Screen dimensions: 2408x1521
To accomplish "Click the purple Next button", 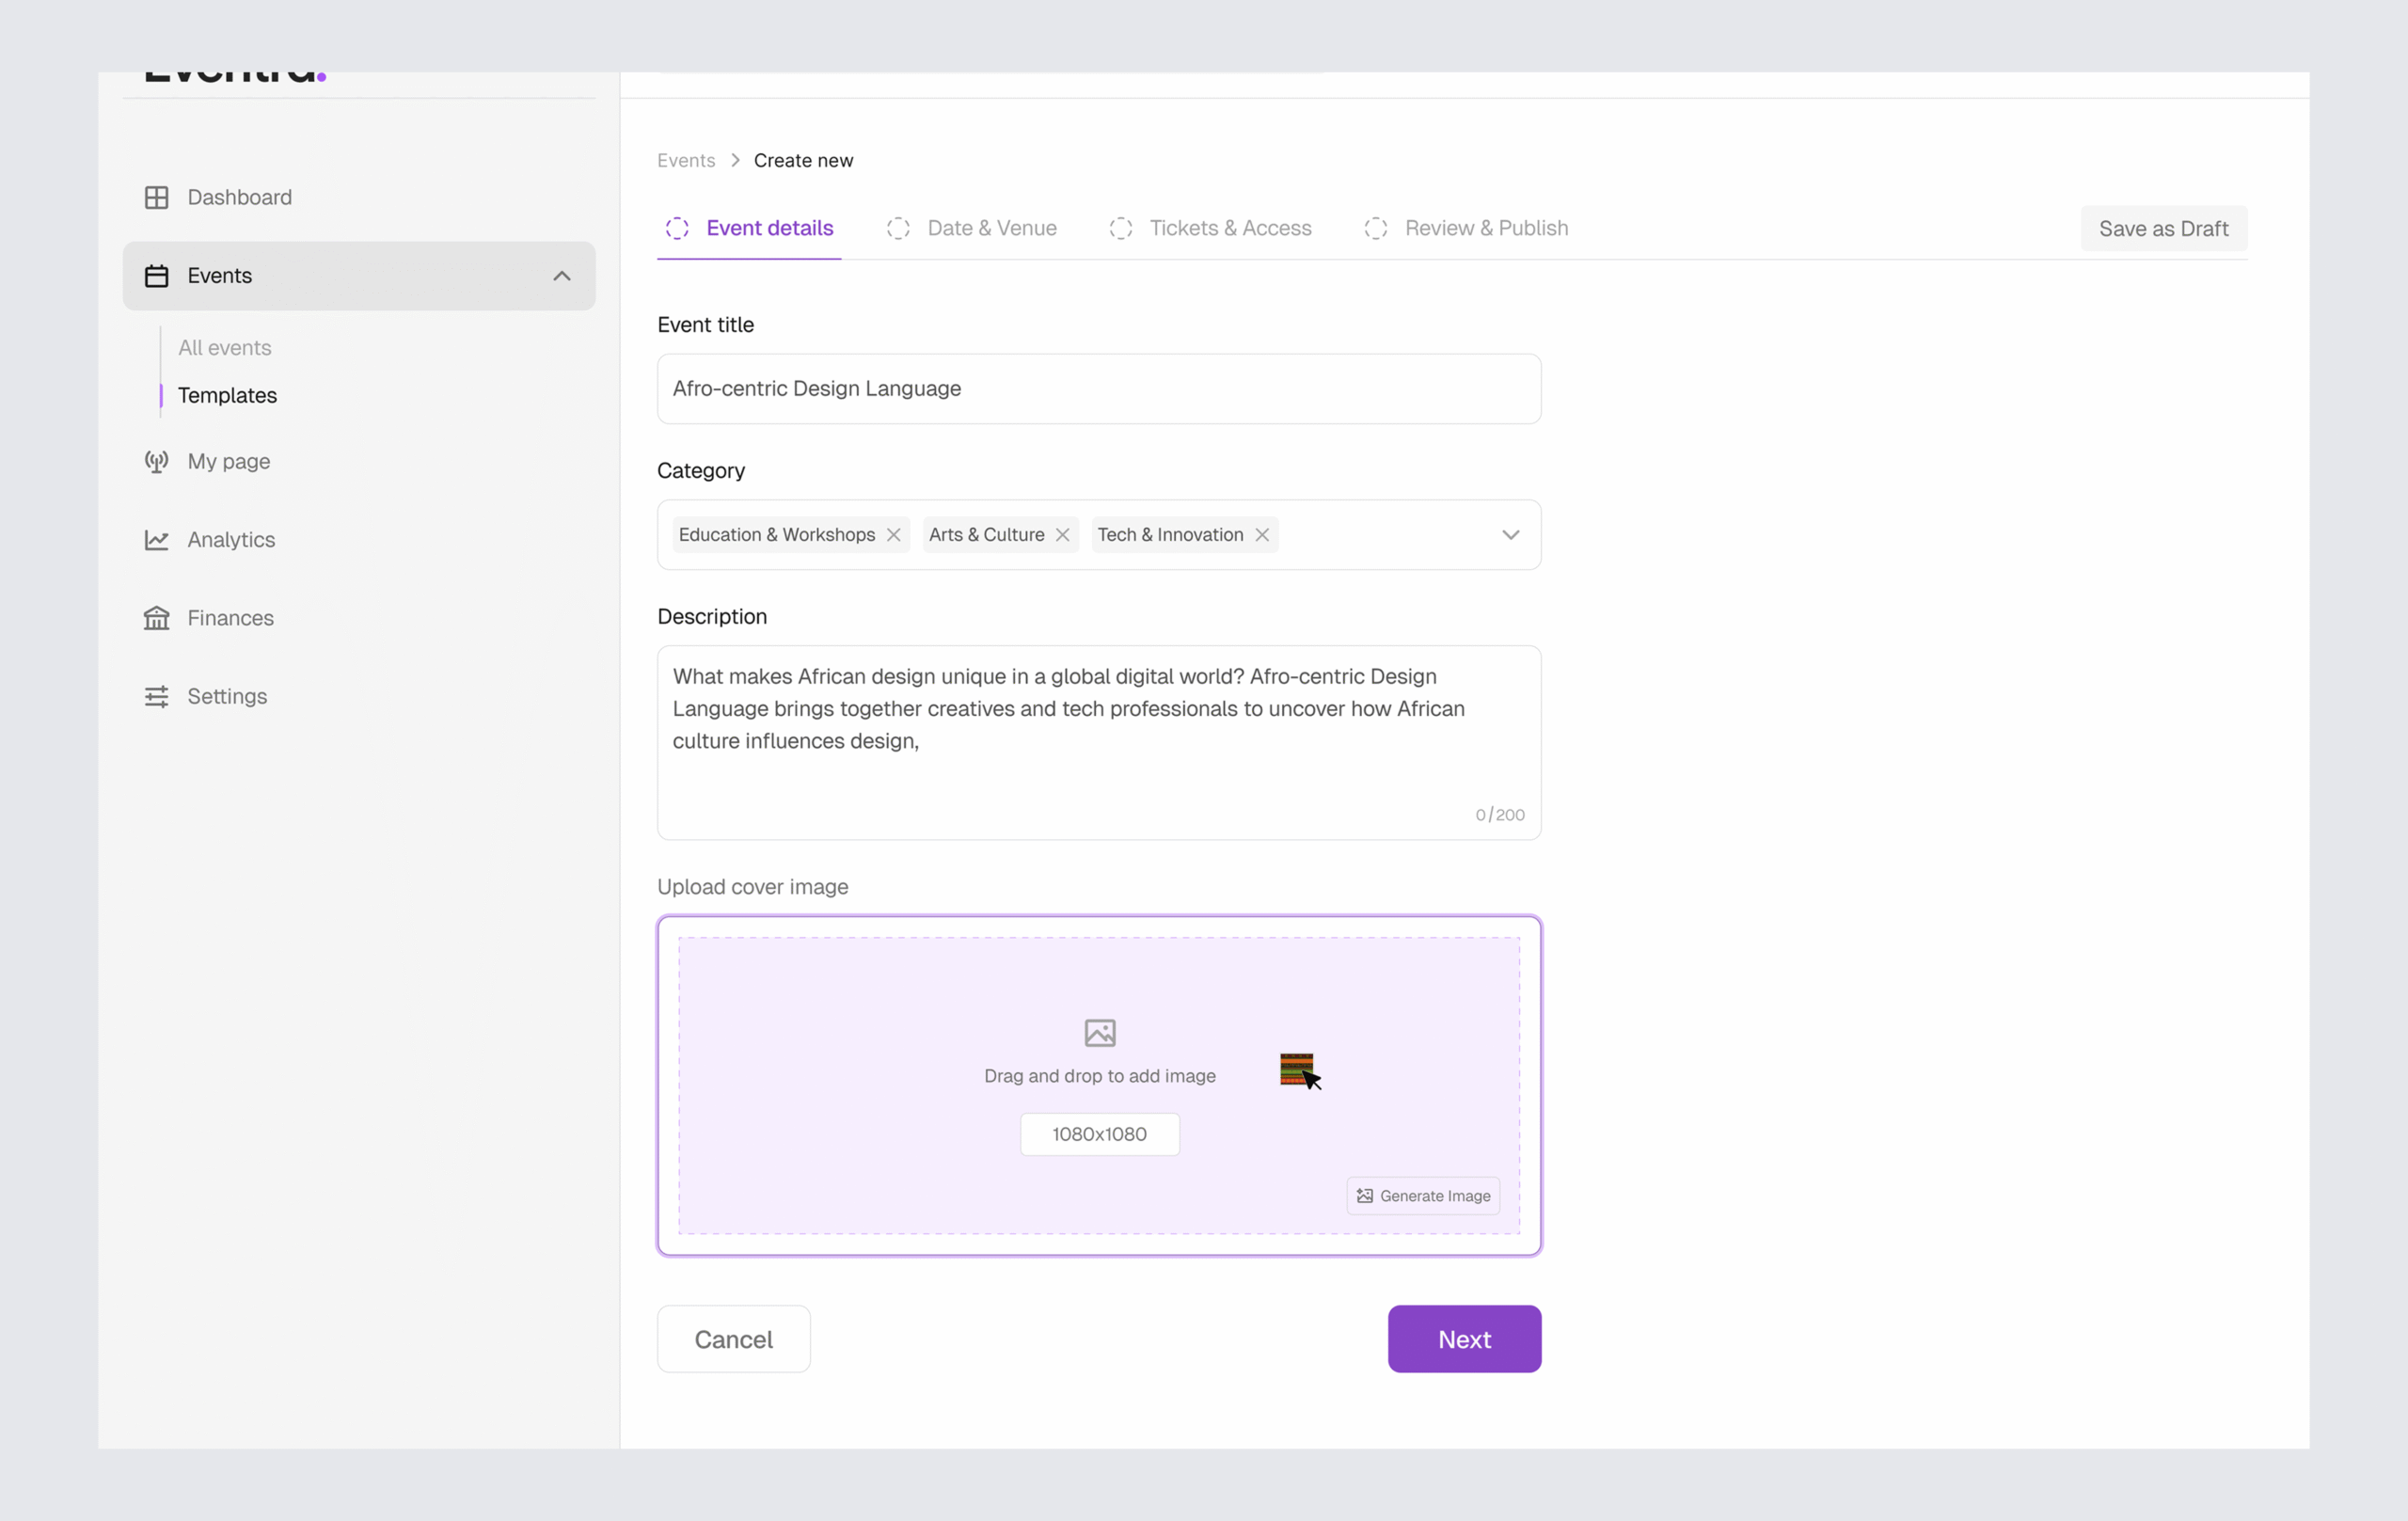I will (1463, 1339).
